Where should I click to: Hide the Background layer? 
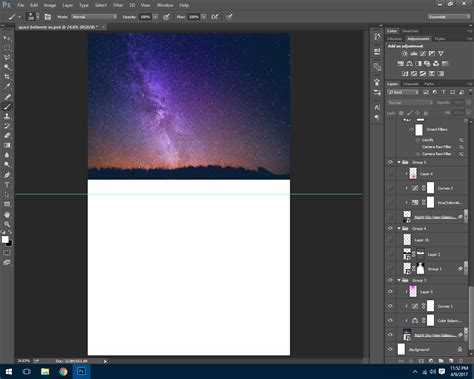390,349
